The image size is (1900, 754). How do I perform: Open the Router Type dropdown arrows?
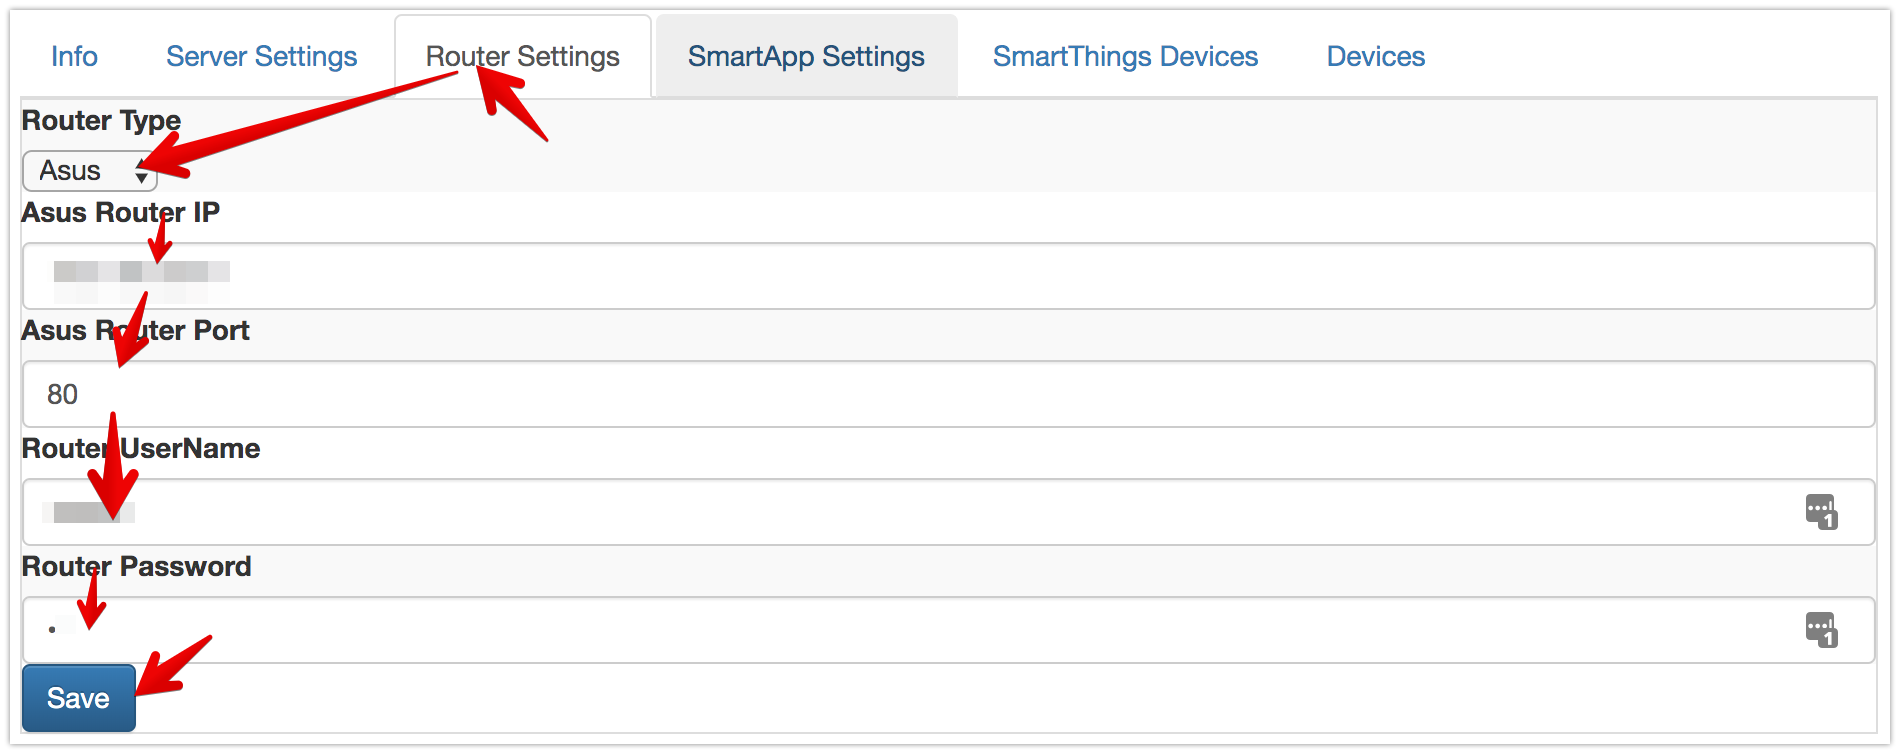(x=141, y=171)
